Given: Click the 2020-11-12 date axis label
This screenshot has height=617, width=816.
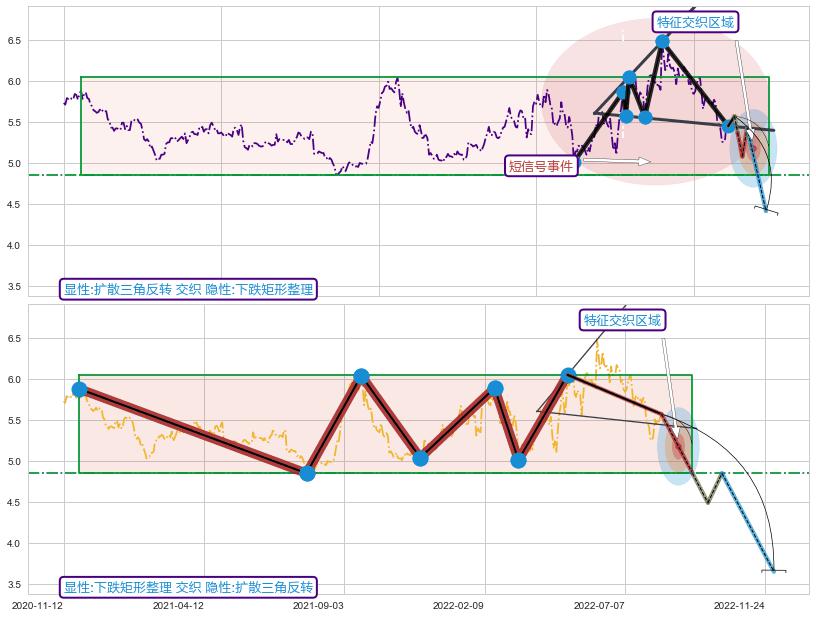Looking at the screenshot, I should click(x=38, y=605).
